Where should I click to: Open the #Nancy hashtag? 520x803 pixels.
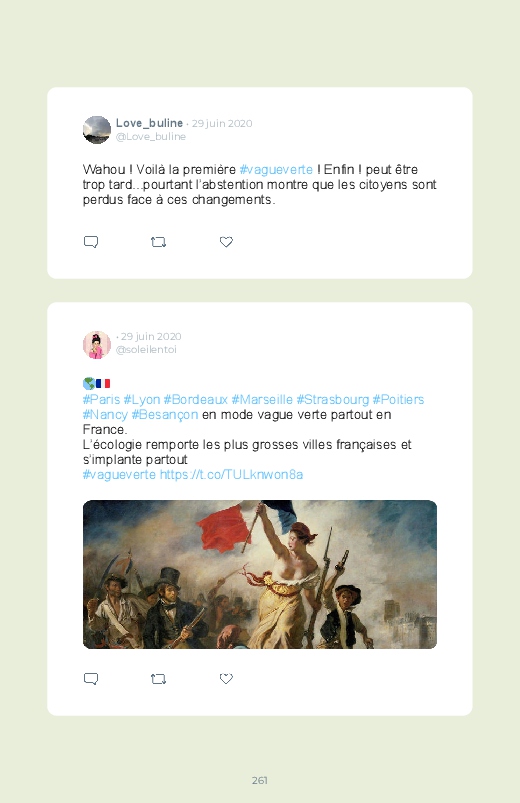[x=105, y=414]
